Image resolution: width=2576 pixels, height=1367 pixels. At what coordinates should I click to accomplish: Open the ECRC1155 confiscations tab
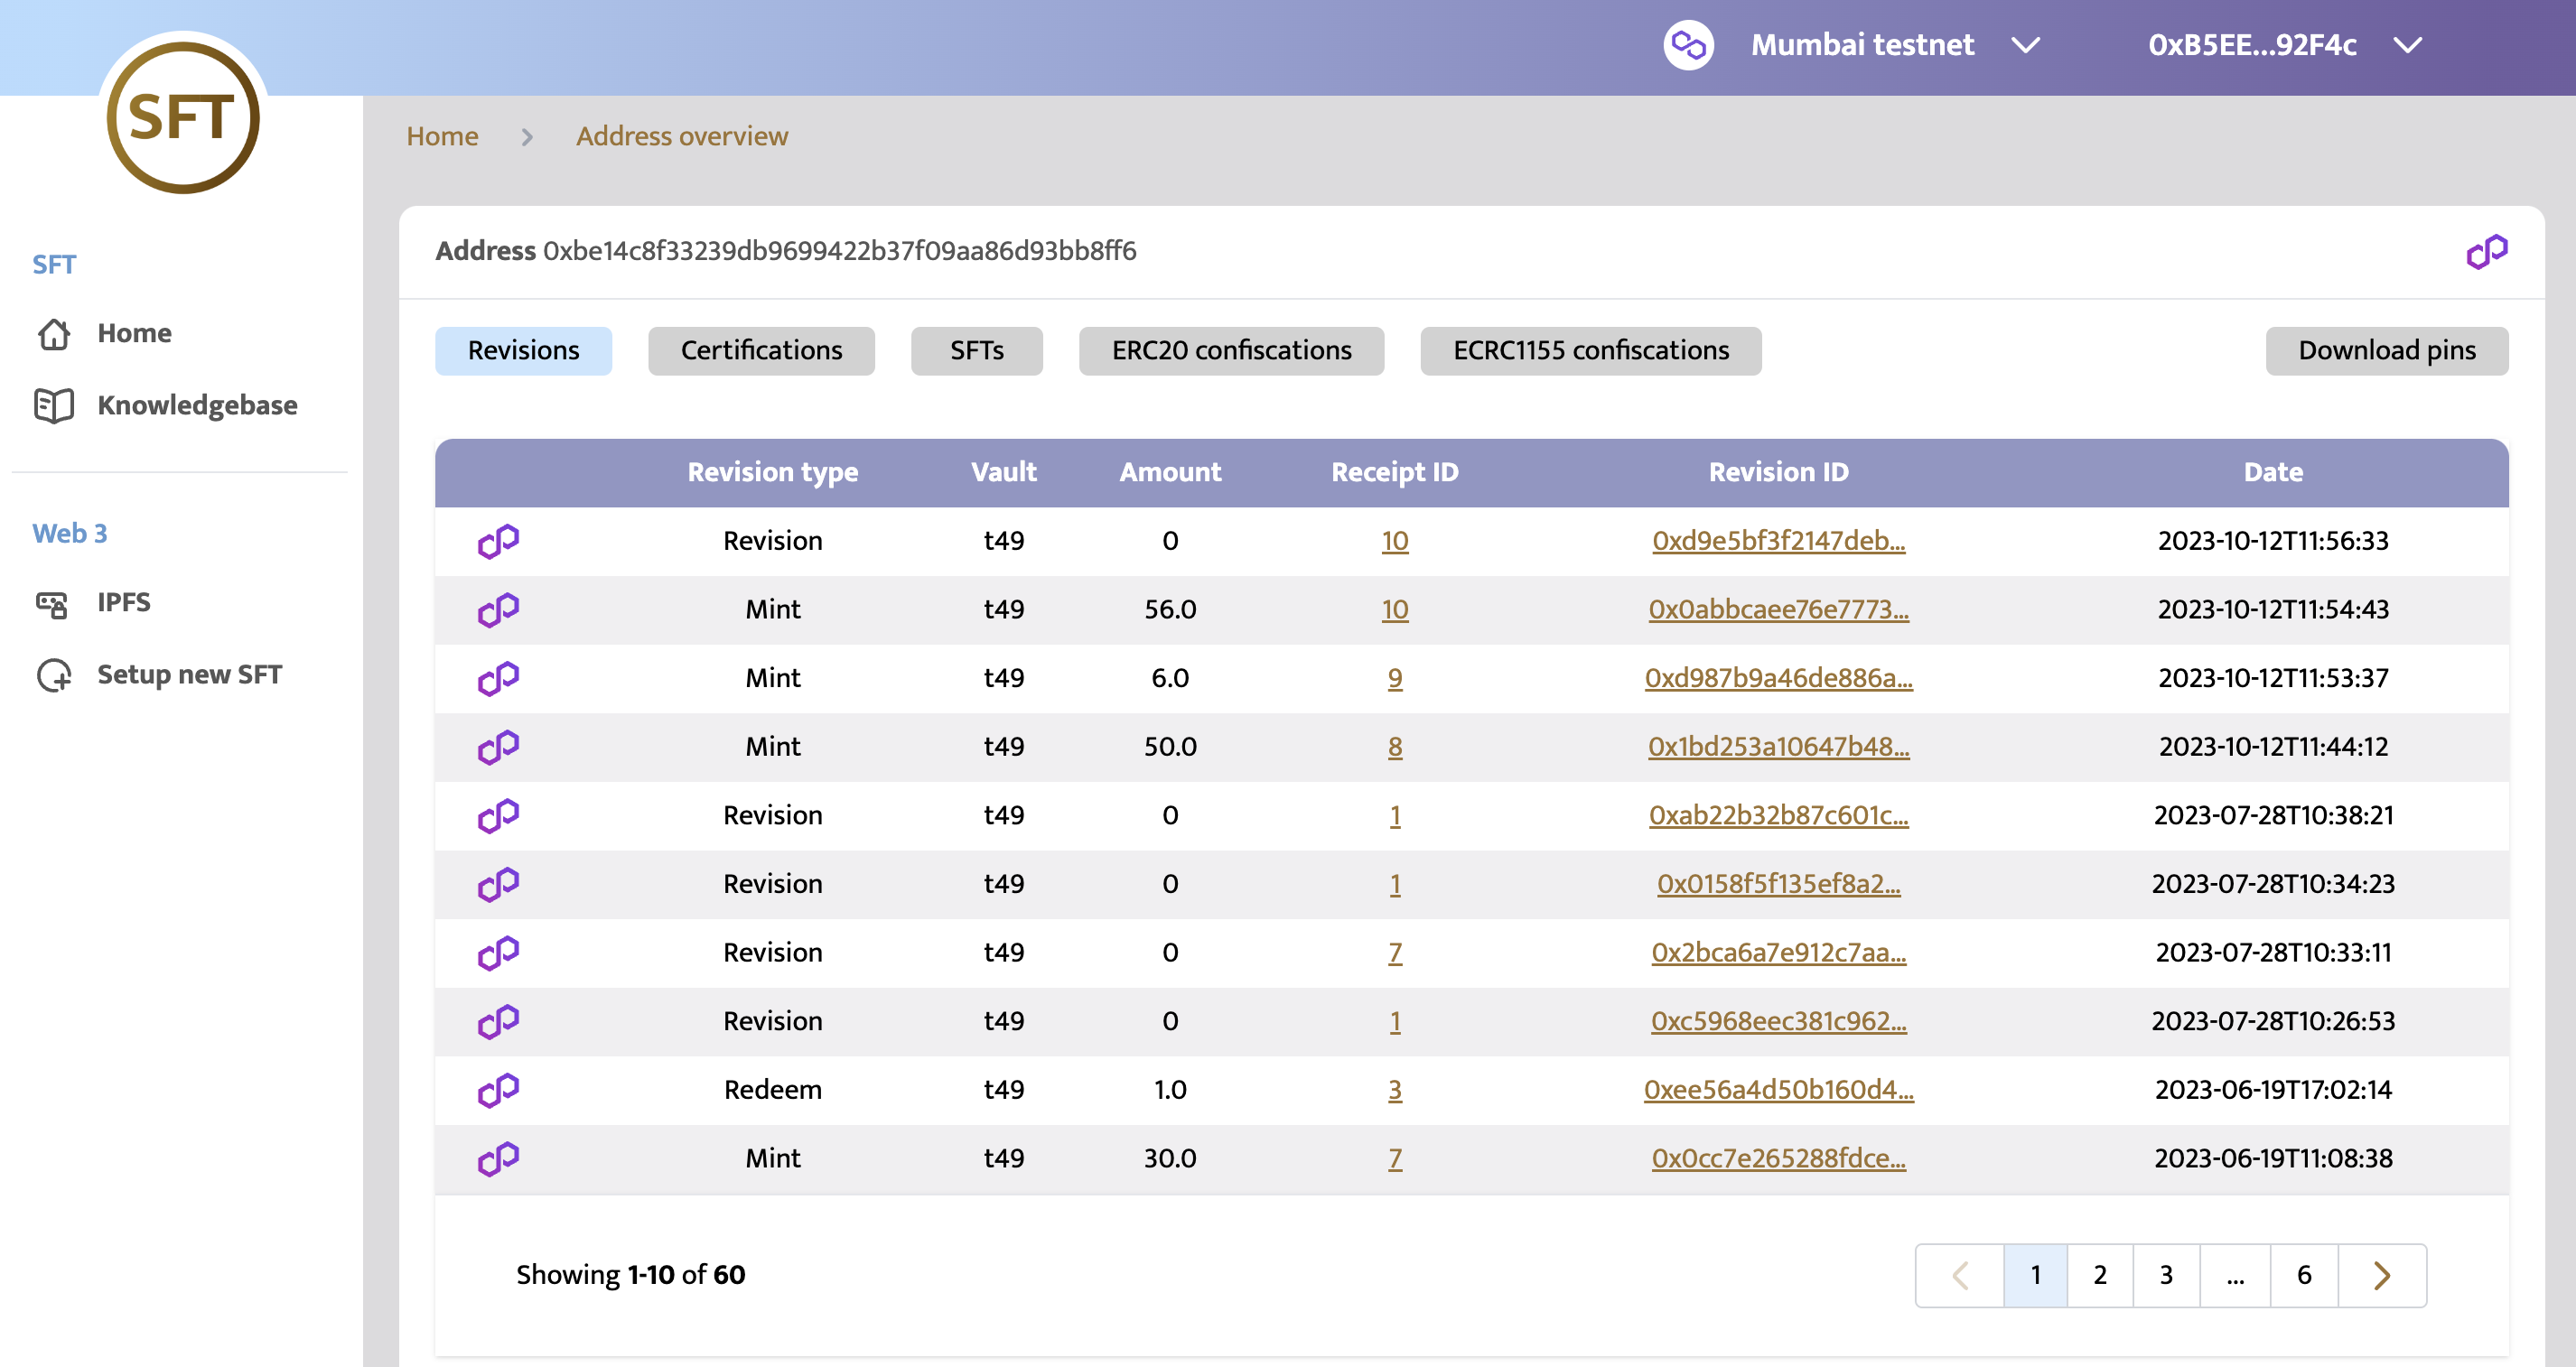[1591, 351]
